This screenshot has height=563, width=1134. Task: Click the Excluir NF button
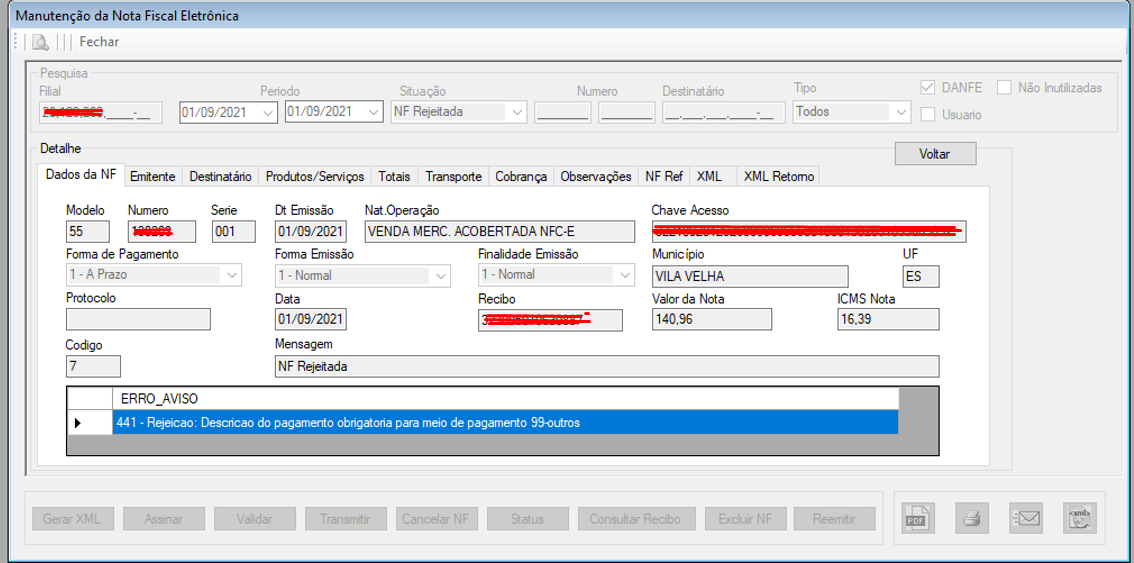pos(746,519)
